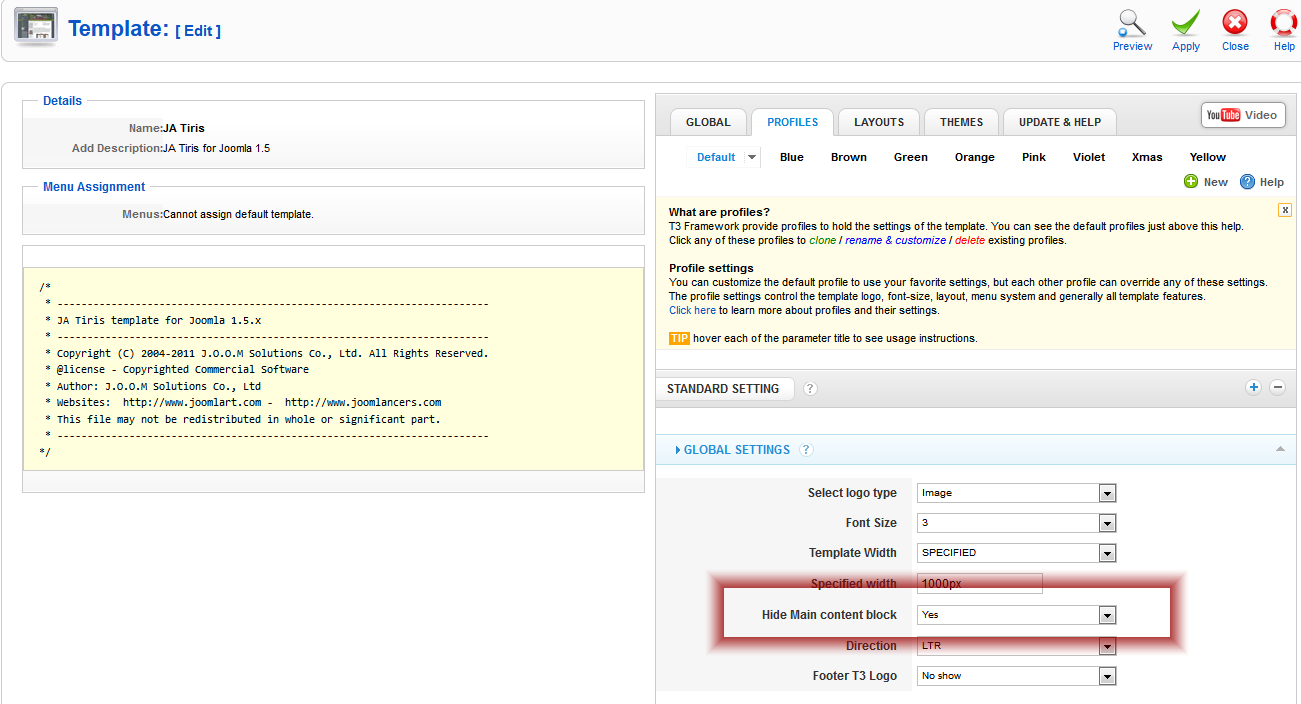Open the Font Size dropdown
This screenshot has height=704, width=1301.
(x=1016, y=523)
